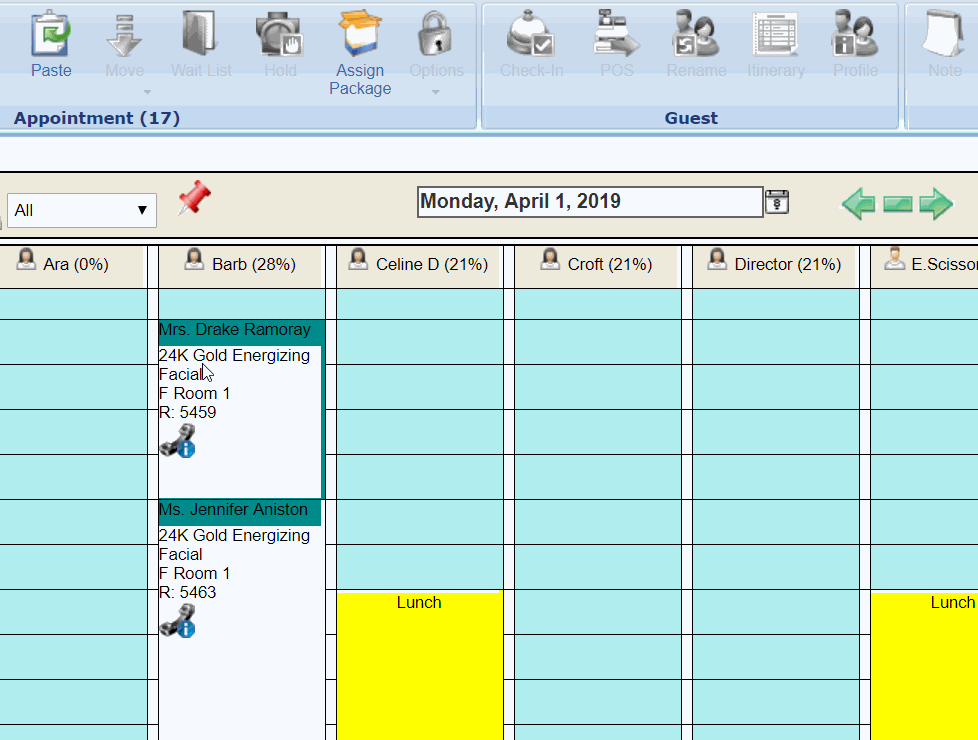Screen dimensions: 978x740
Task: Click the E.Scissor staff avatar icon
Action: coord(894,259)
